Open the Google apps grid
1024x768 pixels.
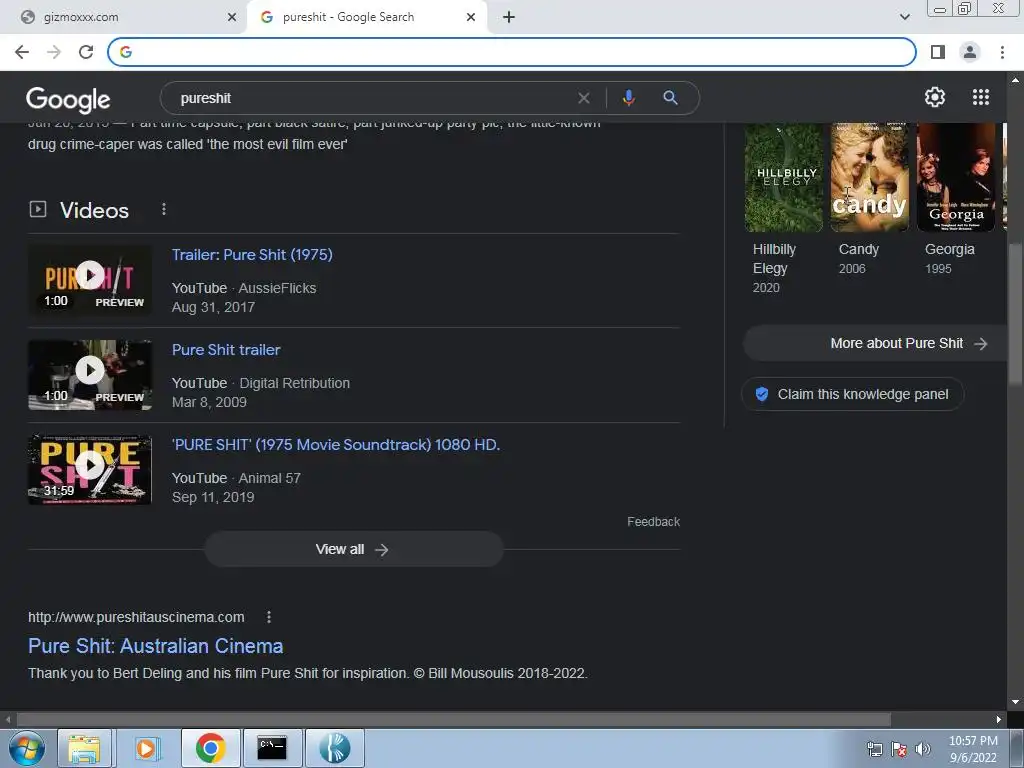tap(981, 97)
